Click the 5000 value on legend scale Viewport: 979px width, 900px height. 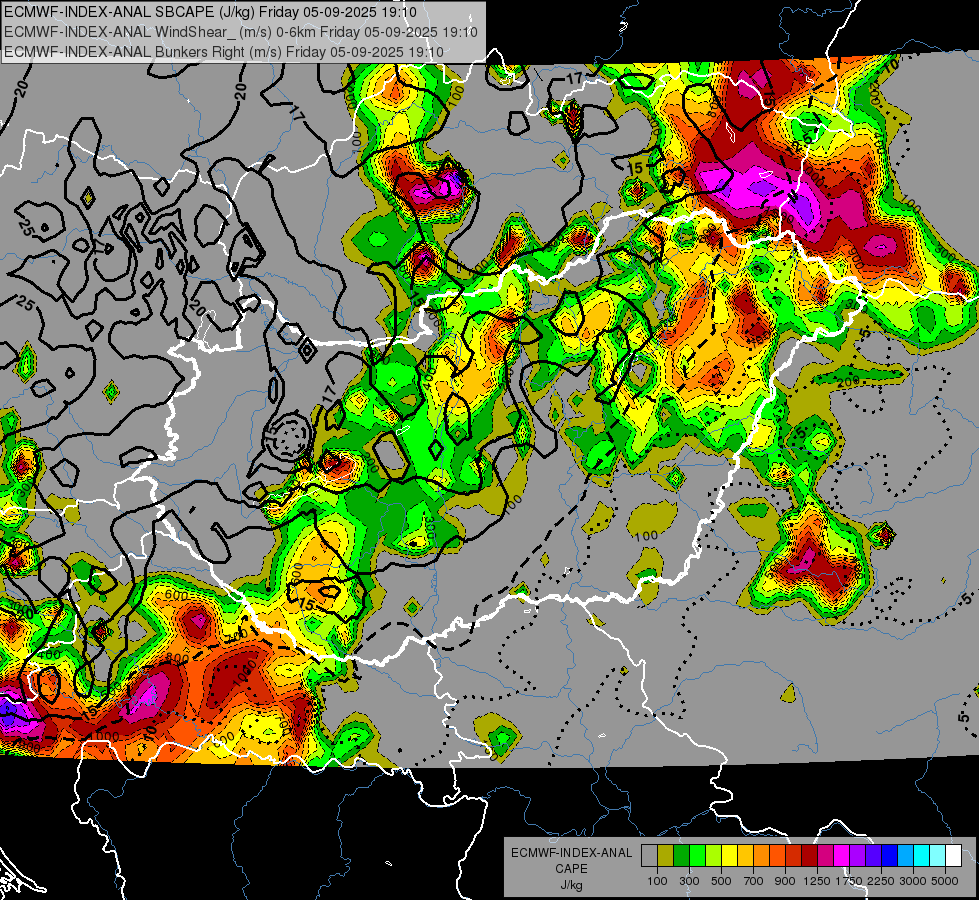click(945, 881)
